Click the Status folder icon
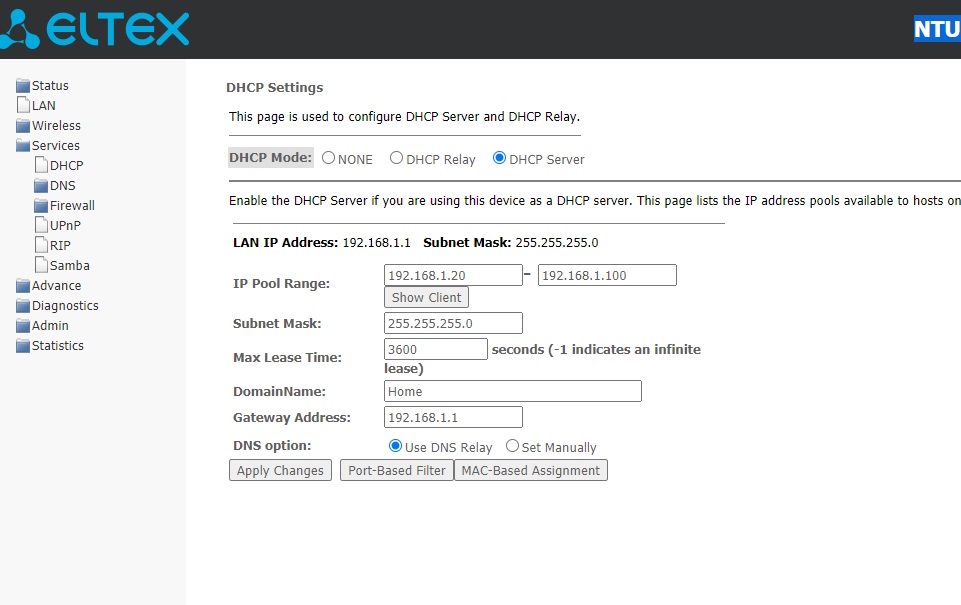This screenshot has width=961, height=605. (x=23, y=86)
